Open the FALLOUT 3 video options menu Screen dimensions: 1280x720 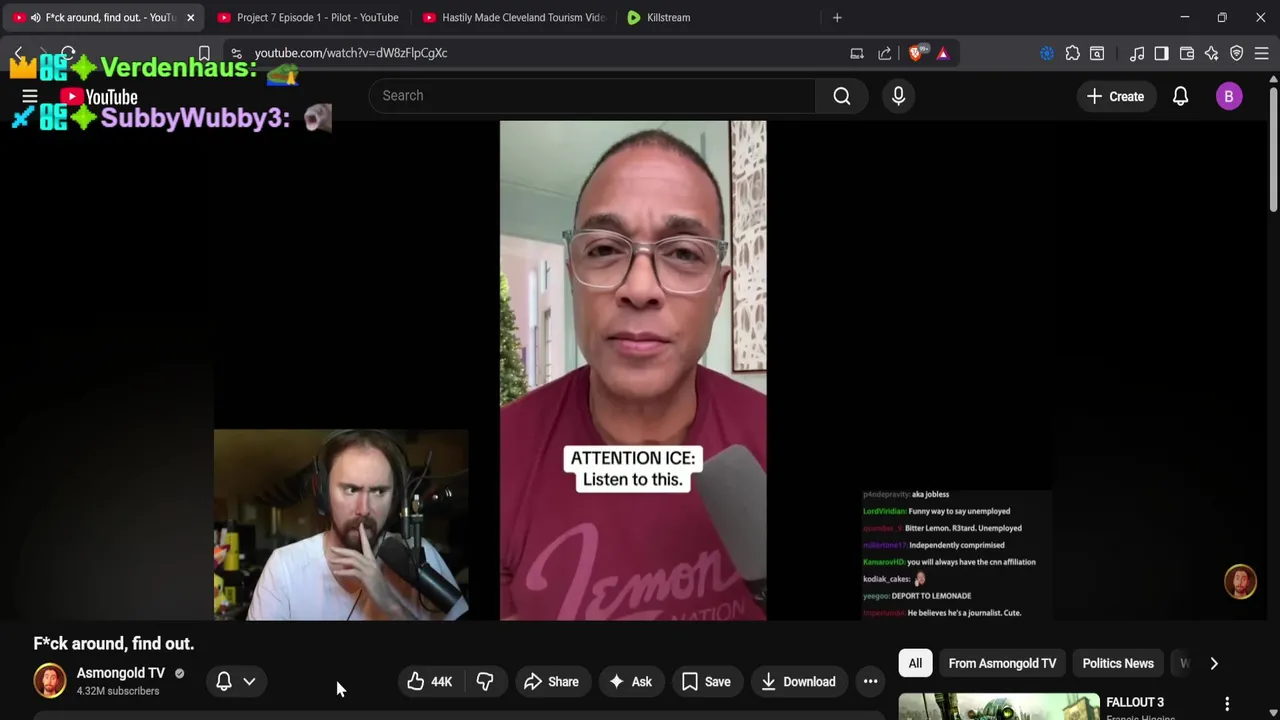coord(1227,704)
